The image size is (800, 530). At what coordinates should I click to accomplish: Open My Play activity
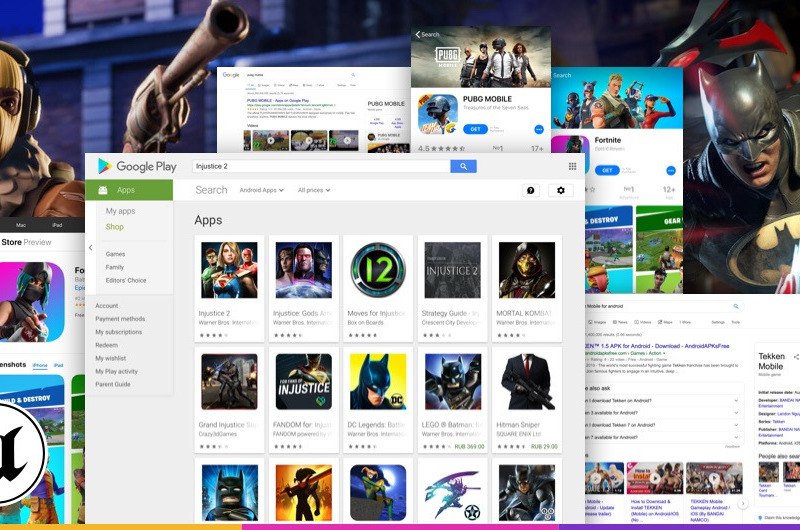116,372
